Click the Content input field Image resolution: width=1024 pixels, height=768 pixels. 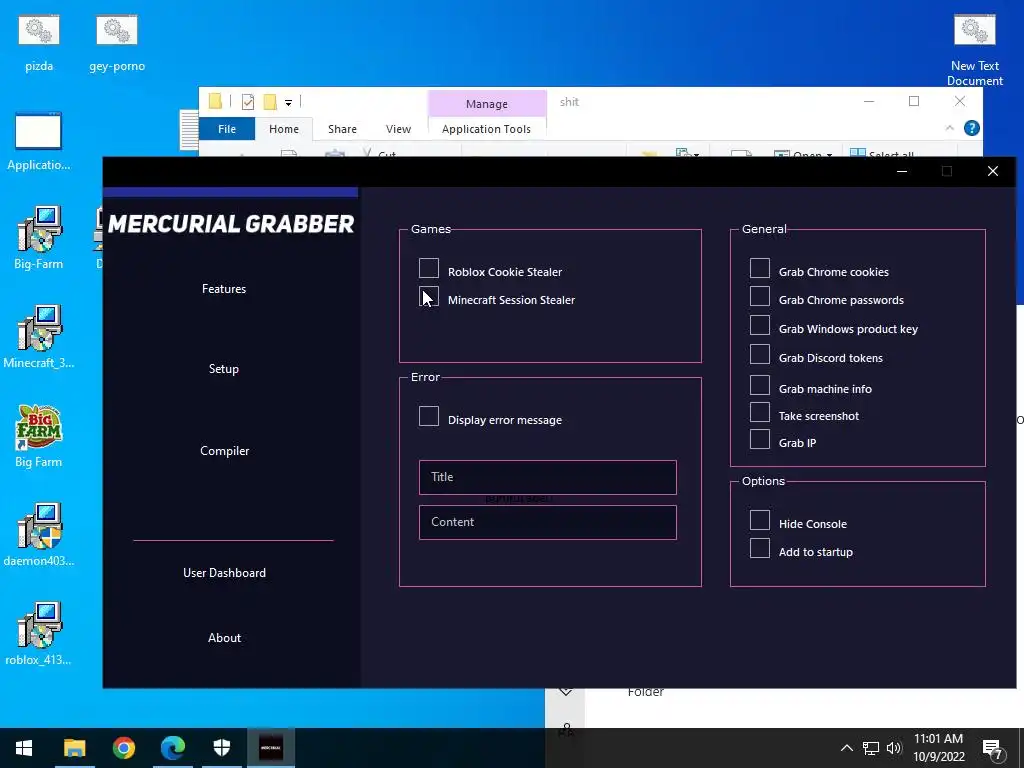pos(547,522)
